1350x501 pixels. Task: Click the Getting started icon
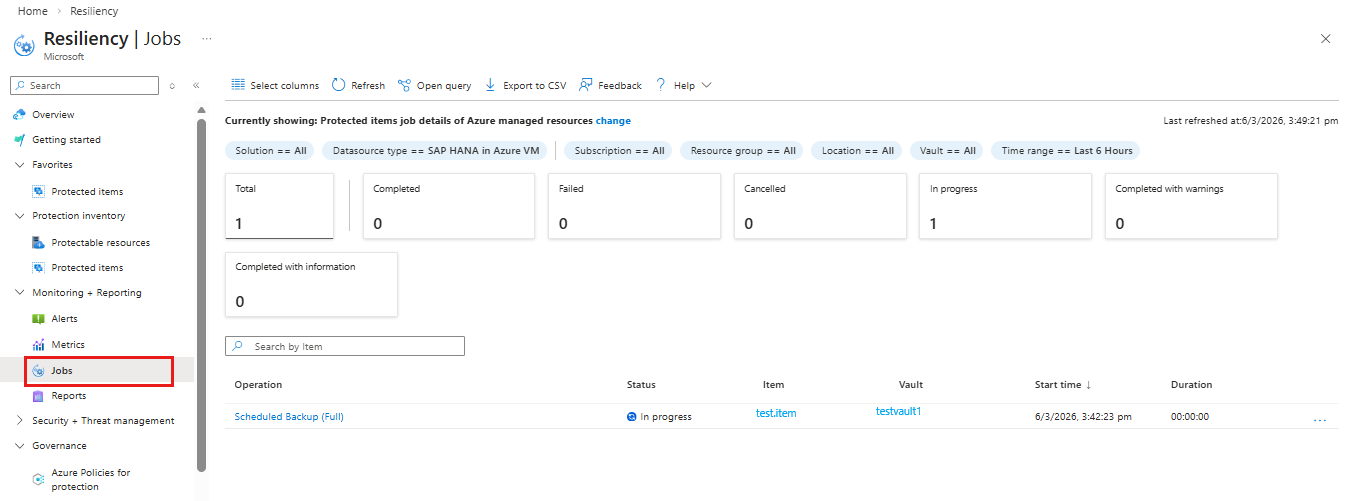click(x=19, y=140)
